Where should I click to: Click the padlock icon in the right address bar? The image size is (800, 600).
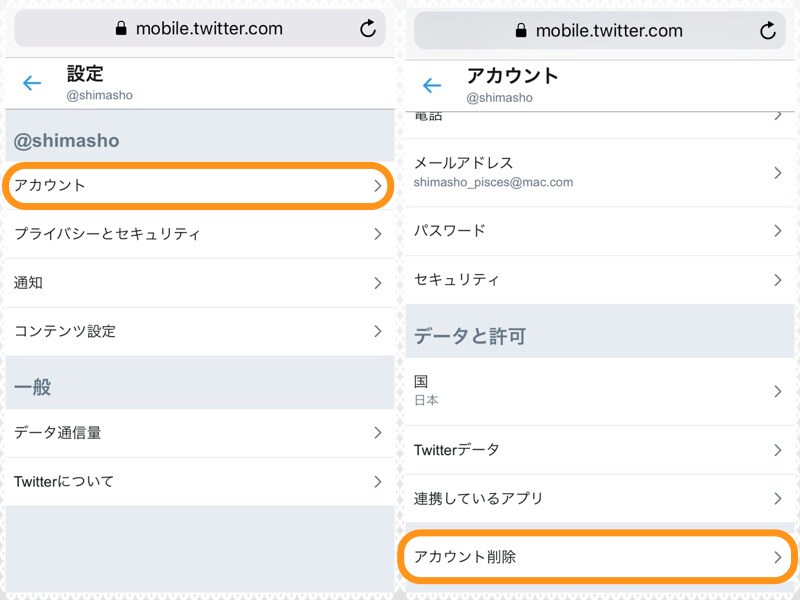[521, 31]
